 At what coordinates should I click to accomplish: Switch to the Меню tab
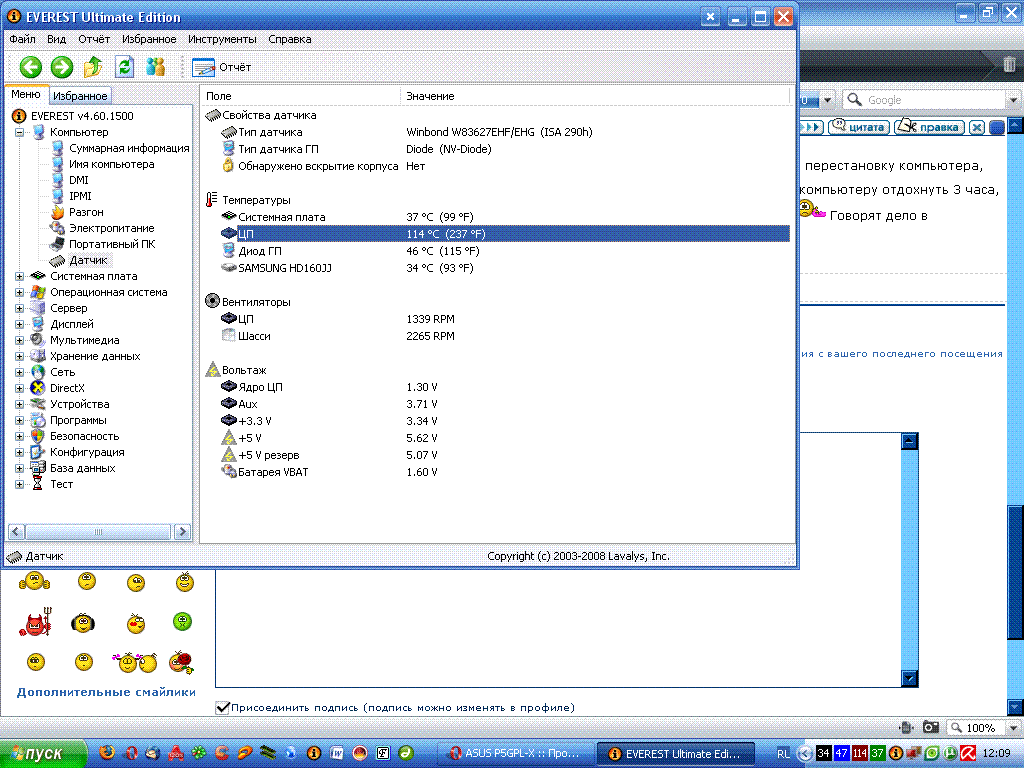click(25, 95)
